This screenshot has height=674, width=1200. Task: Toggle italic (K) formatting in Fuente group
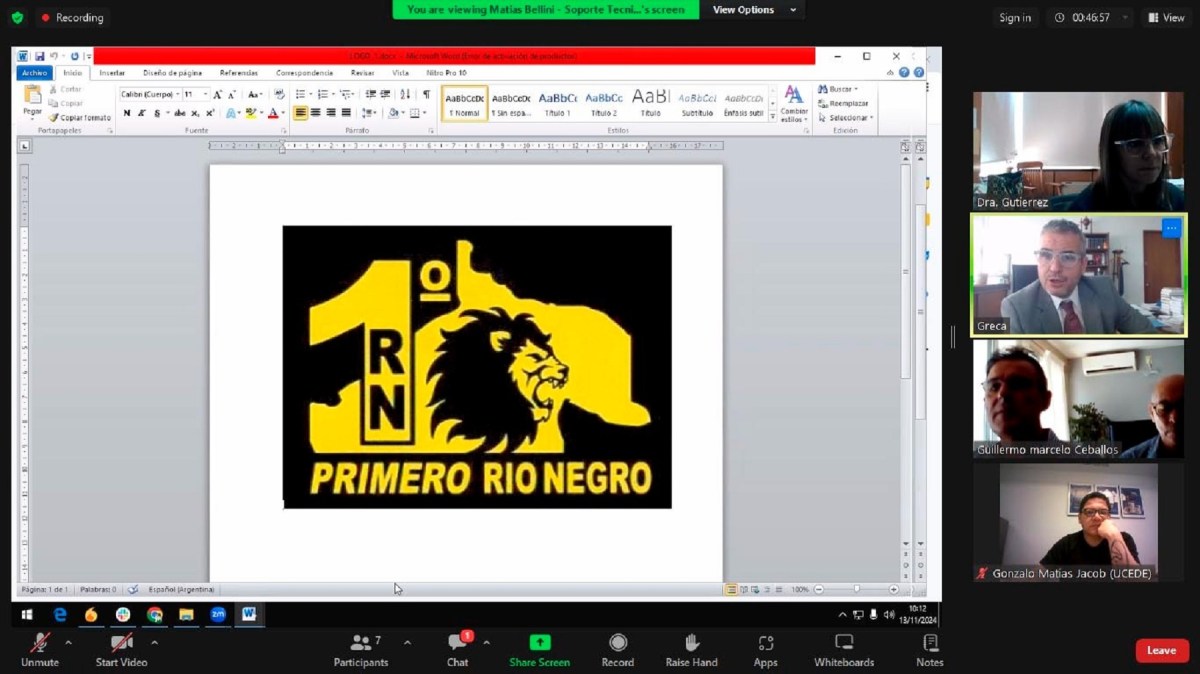click(141, 114)
